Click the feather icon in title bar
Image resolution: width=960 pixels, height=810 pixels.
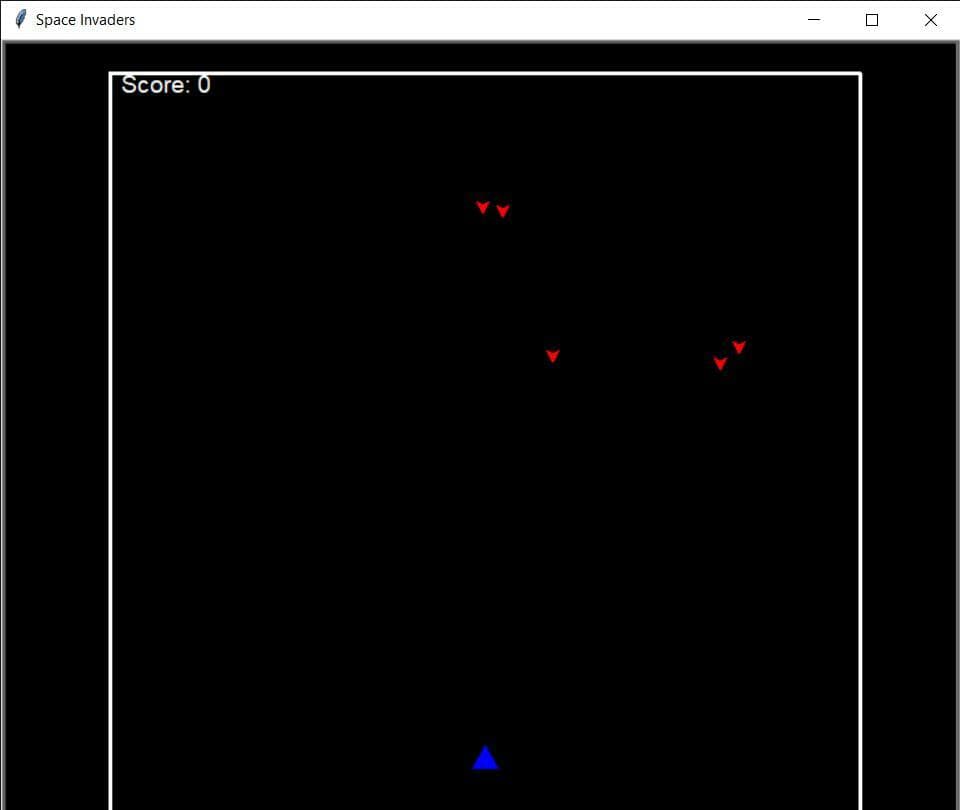20,20
